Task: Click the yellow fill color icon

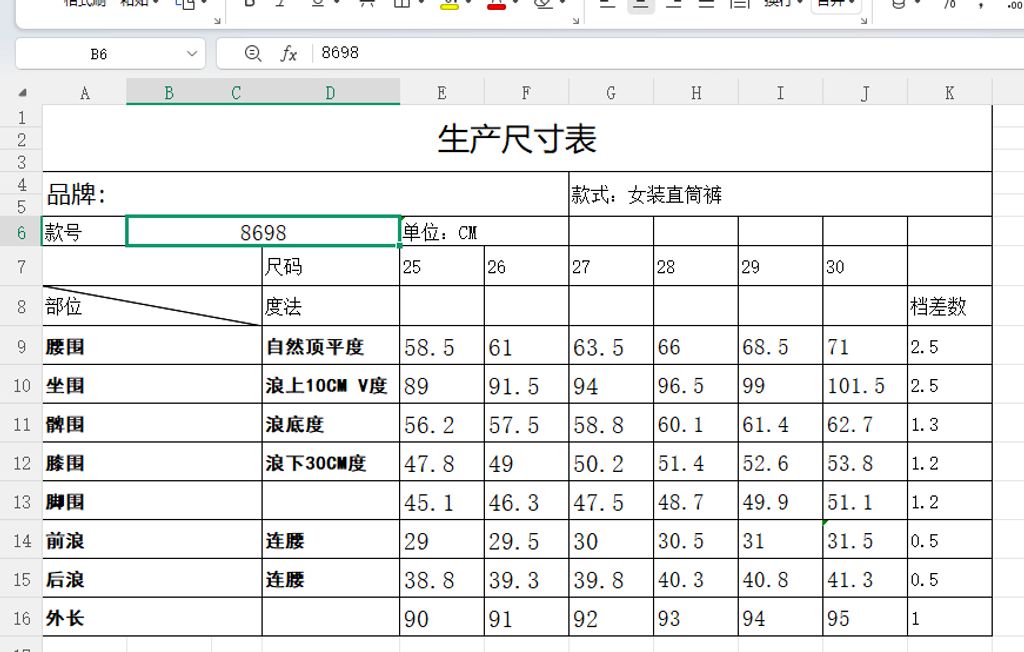Action: tap(449, 5)
